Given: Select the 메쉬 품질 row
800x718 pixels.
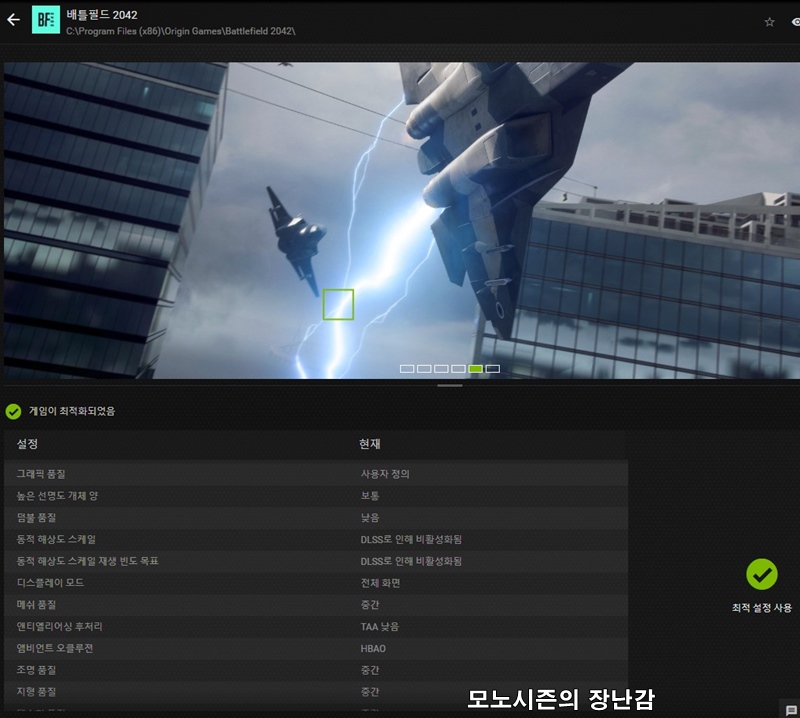Looking at the screenshot, I should 316,605.
